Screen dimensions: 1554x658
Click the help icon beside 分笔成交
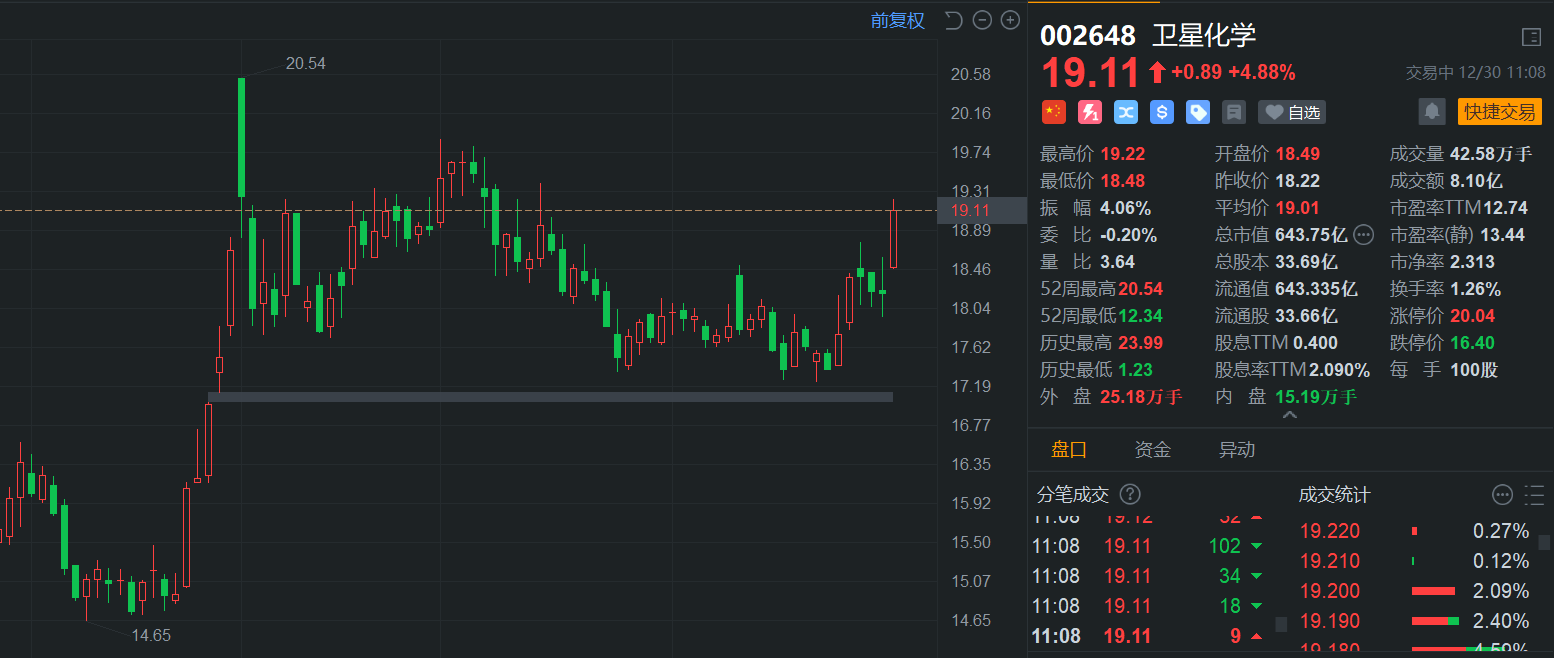pos(1130,494)
